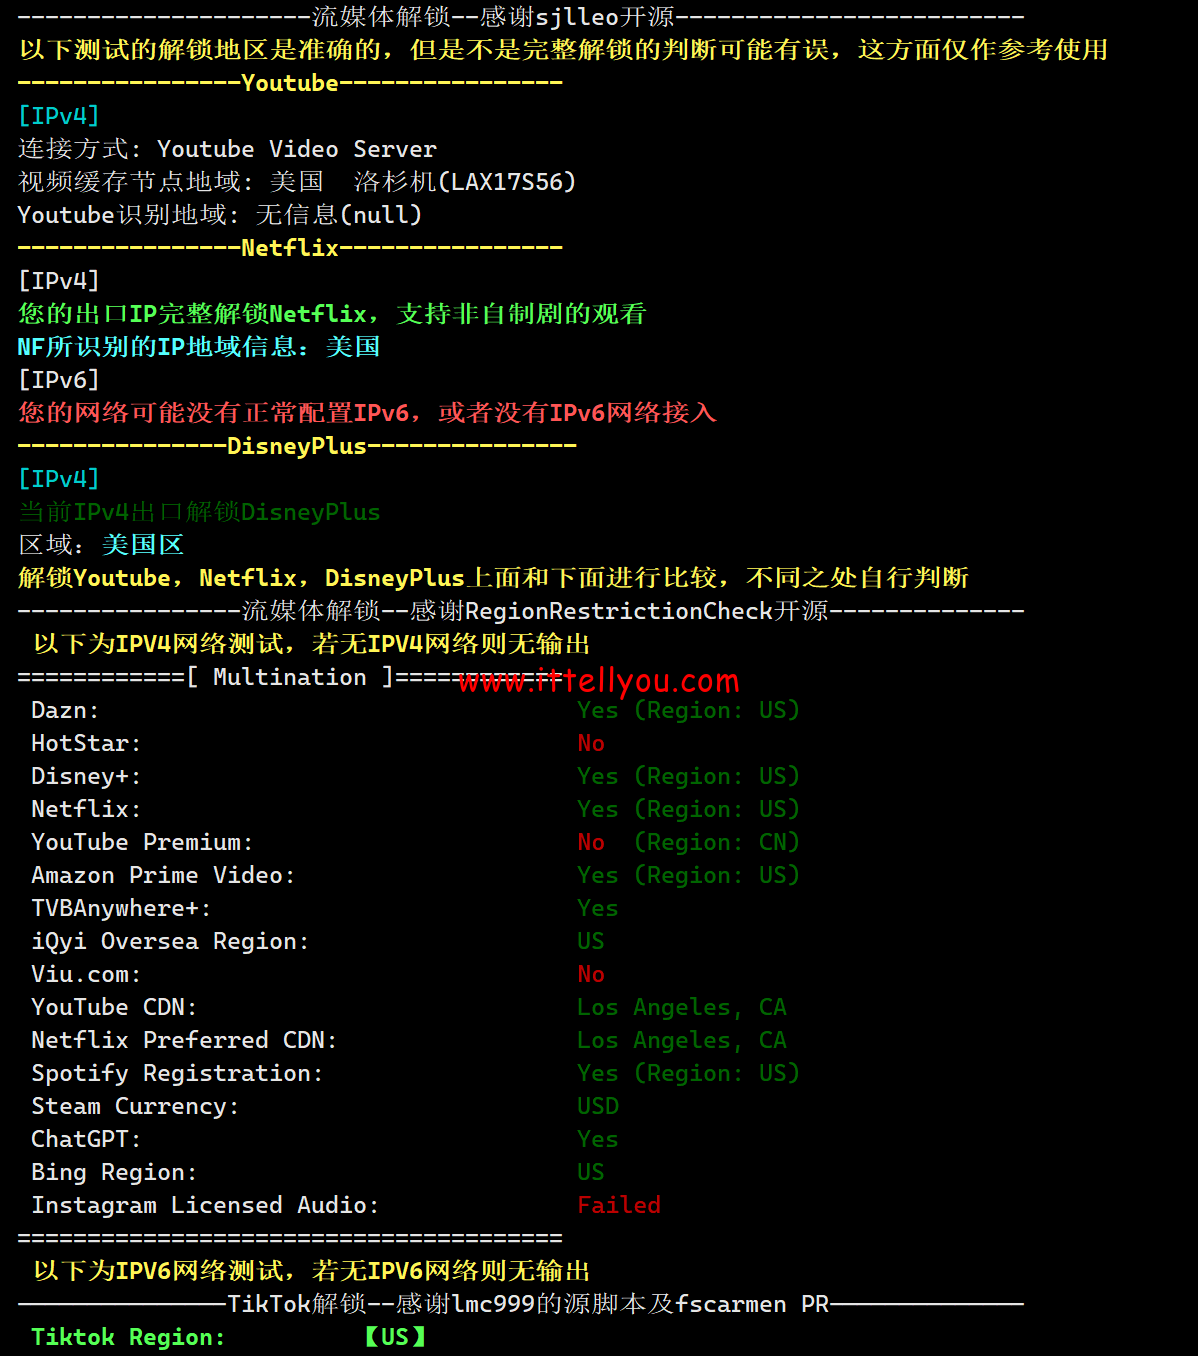Screen dimensions: 1198x1356
Task: Click the RegionRestrictionCheck credit header line
Action: [x=521, y=611]
